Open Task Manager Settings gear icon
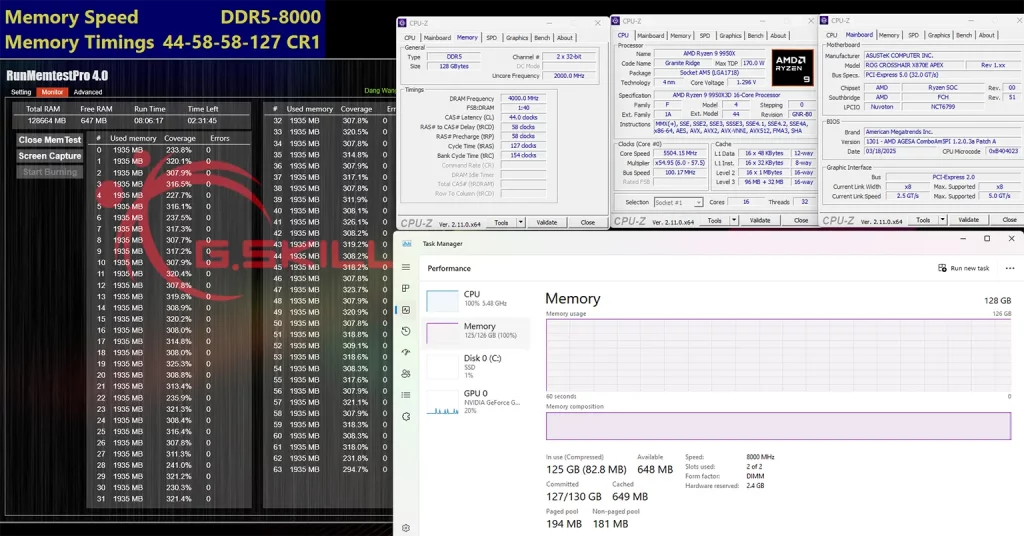Viewport: 1024px width, 536px height. 406,528
